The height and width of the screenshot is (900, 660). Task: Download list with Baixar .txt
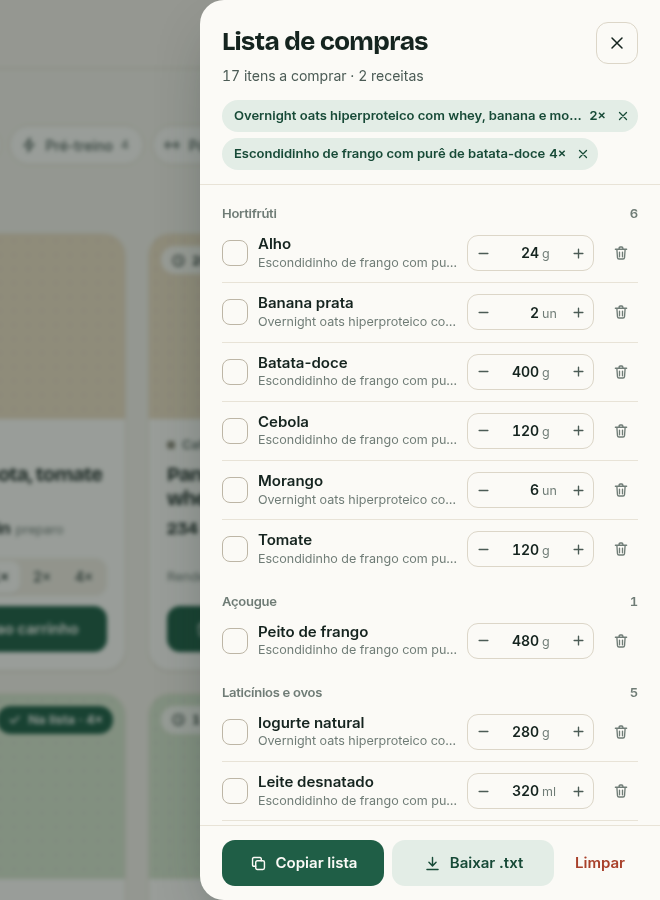[x=473, y=863]
